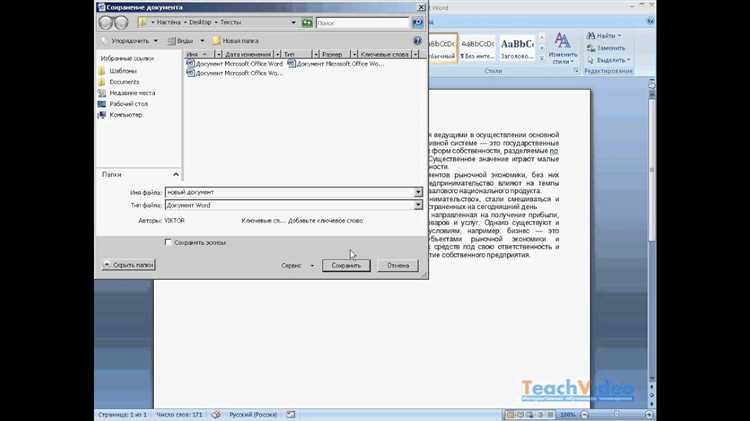750x421 pixels.
Task: Click the macro record icon in Word status bar
Action: coord(291,414)
